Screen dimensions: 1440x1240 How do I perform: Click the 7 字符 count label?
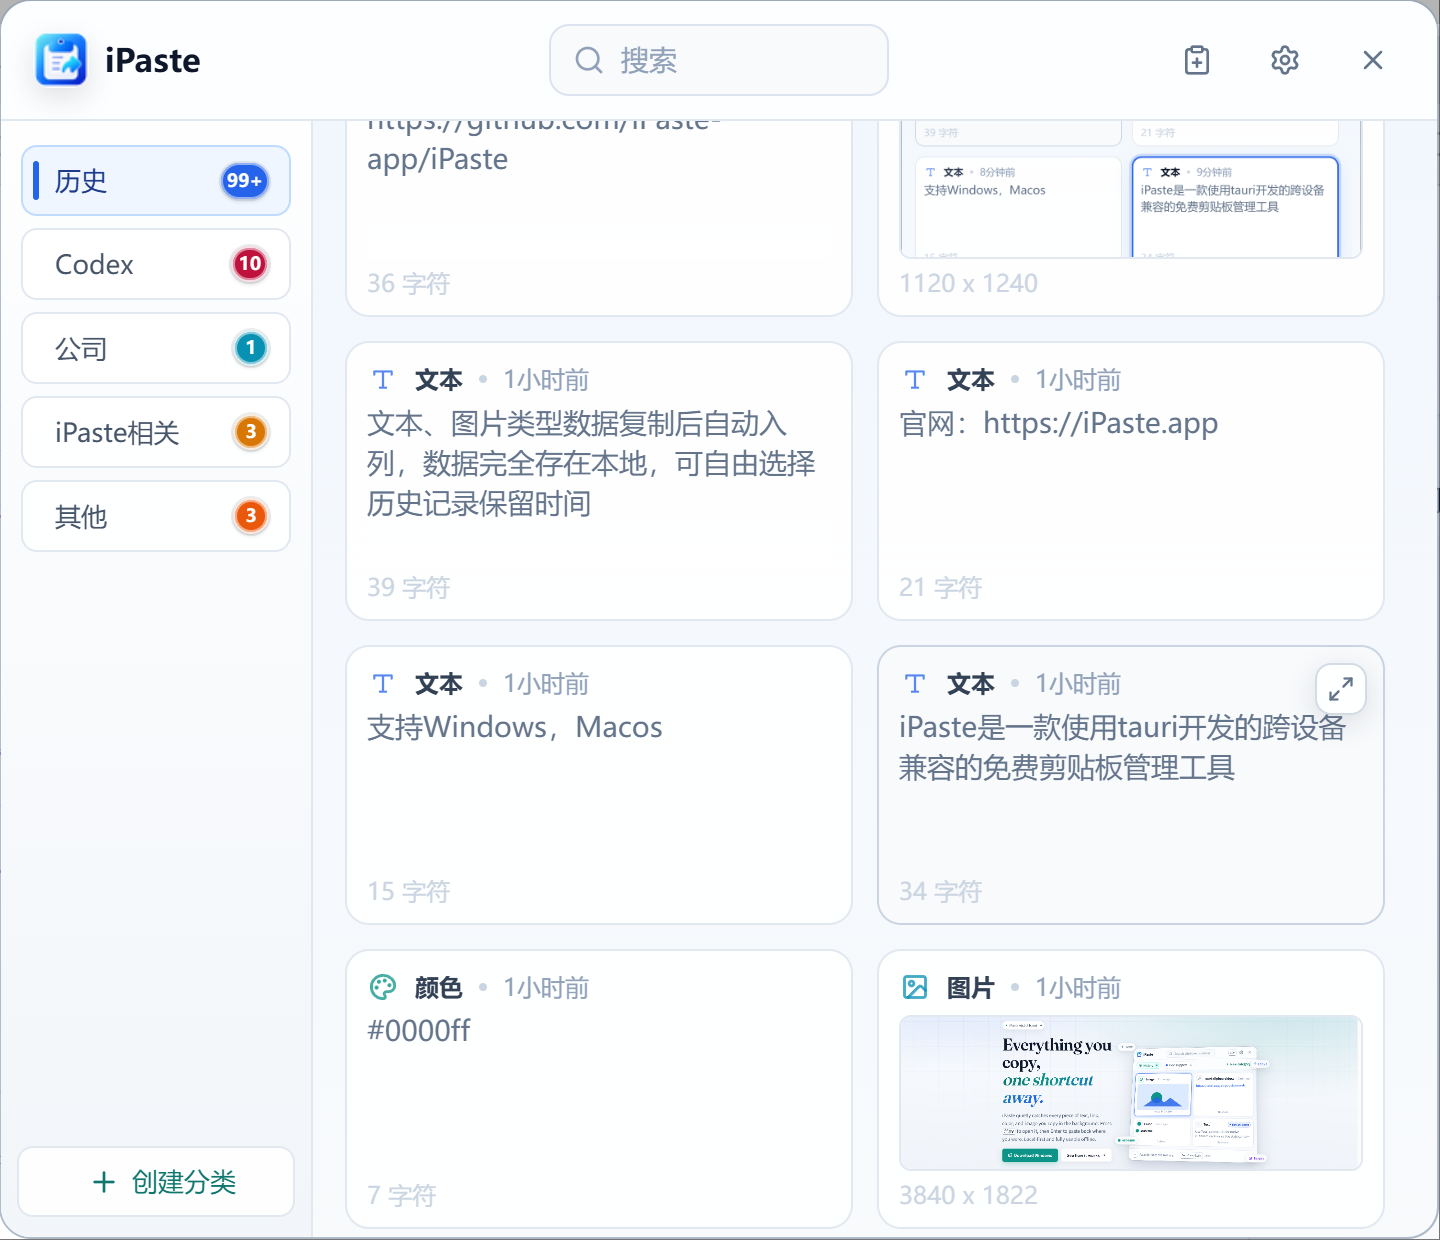pos(401,1195)
